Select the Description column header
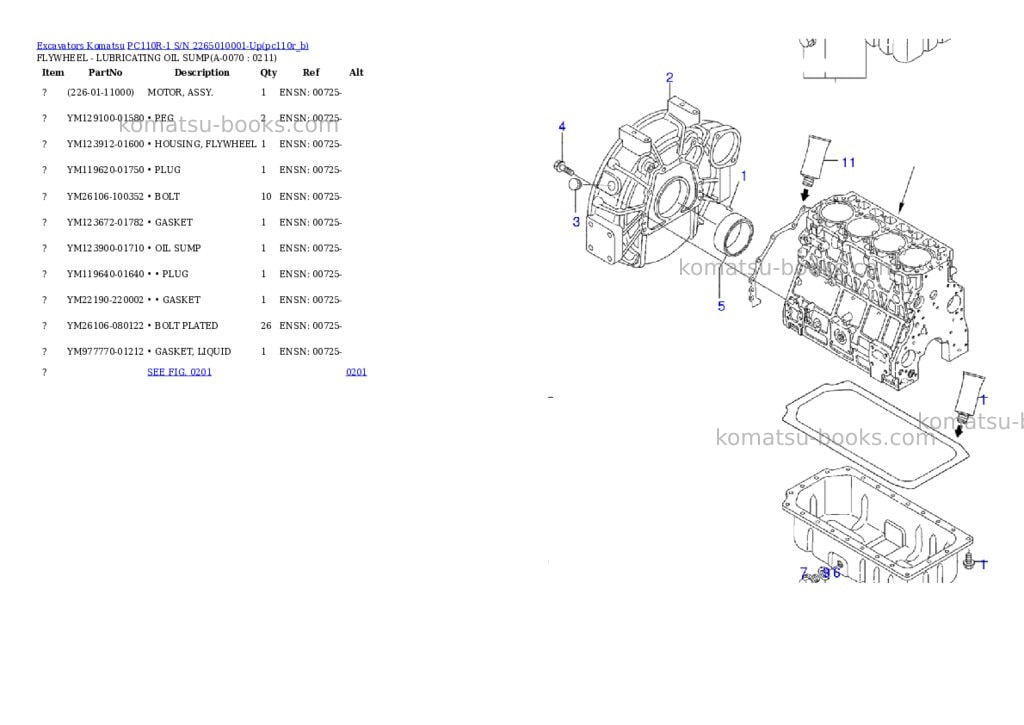 pyautogui.click(x=202, y=72)
